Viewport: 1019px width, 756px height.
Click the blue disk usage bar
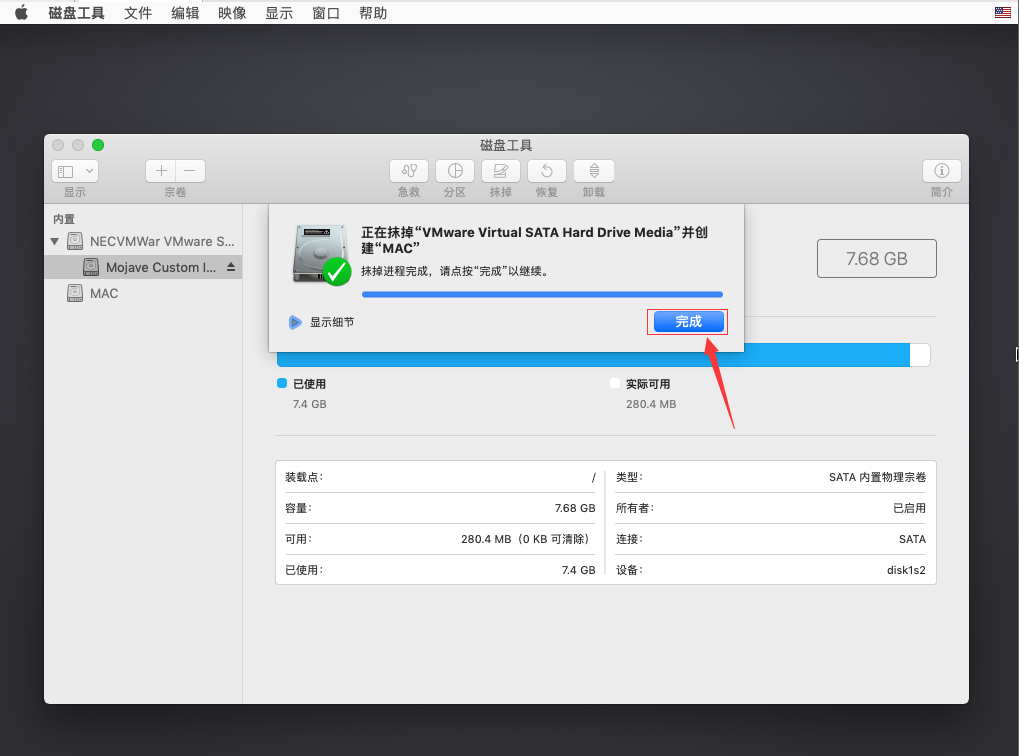592,355
